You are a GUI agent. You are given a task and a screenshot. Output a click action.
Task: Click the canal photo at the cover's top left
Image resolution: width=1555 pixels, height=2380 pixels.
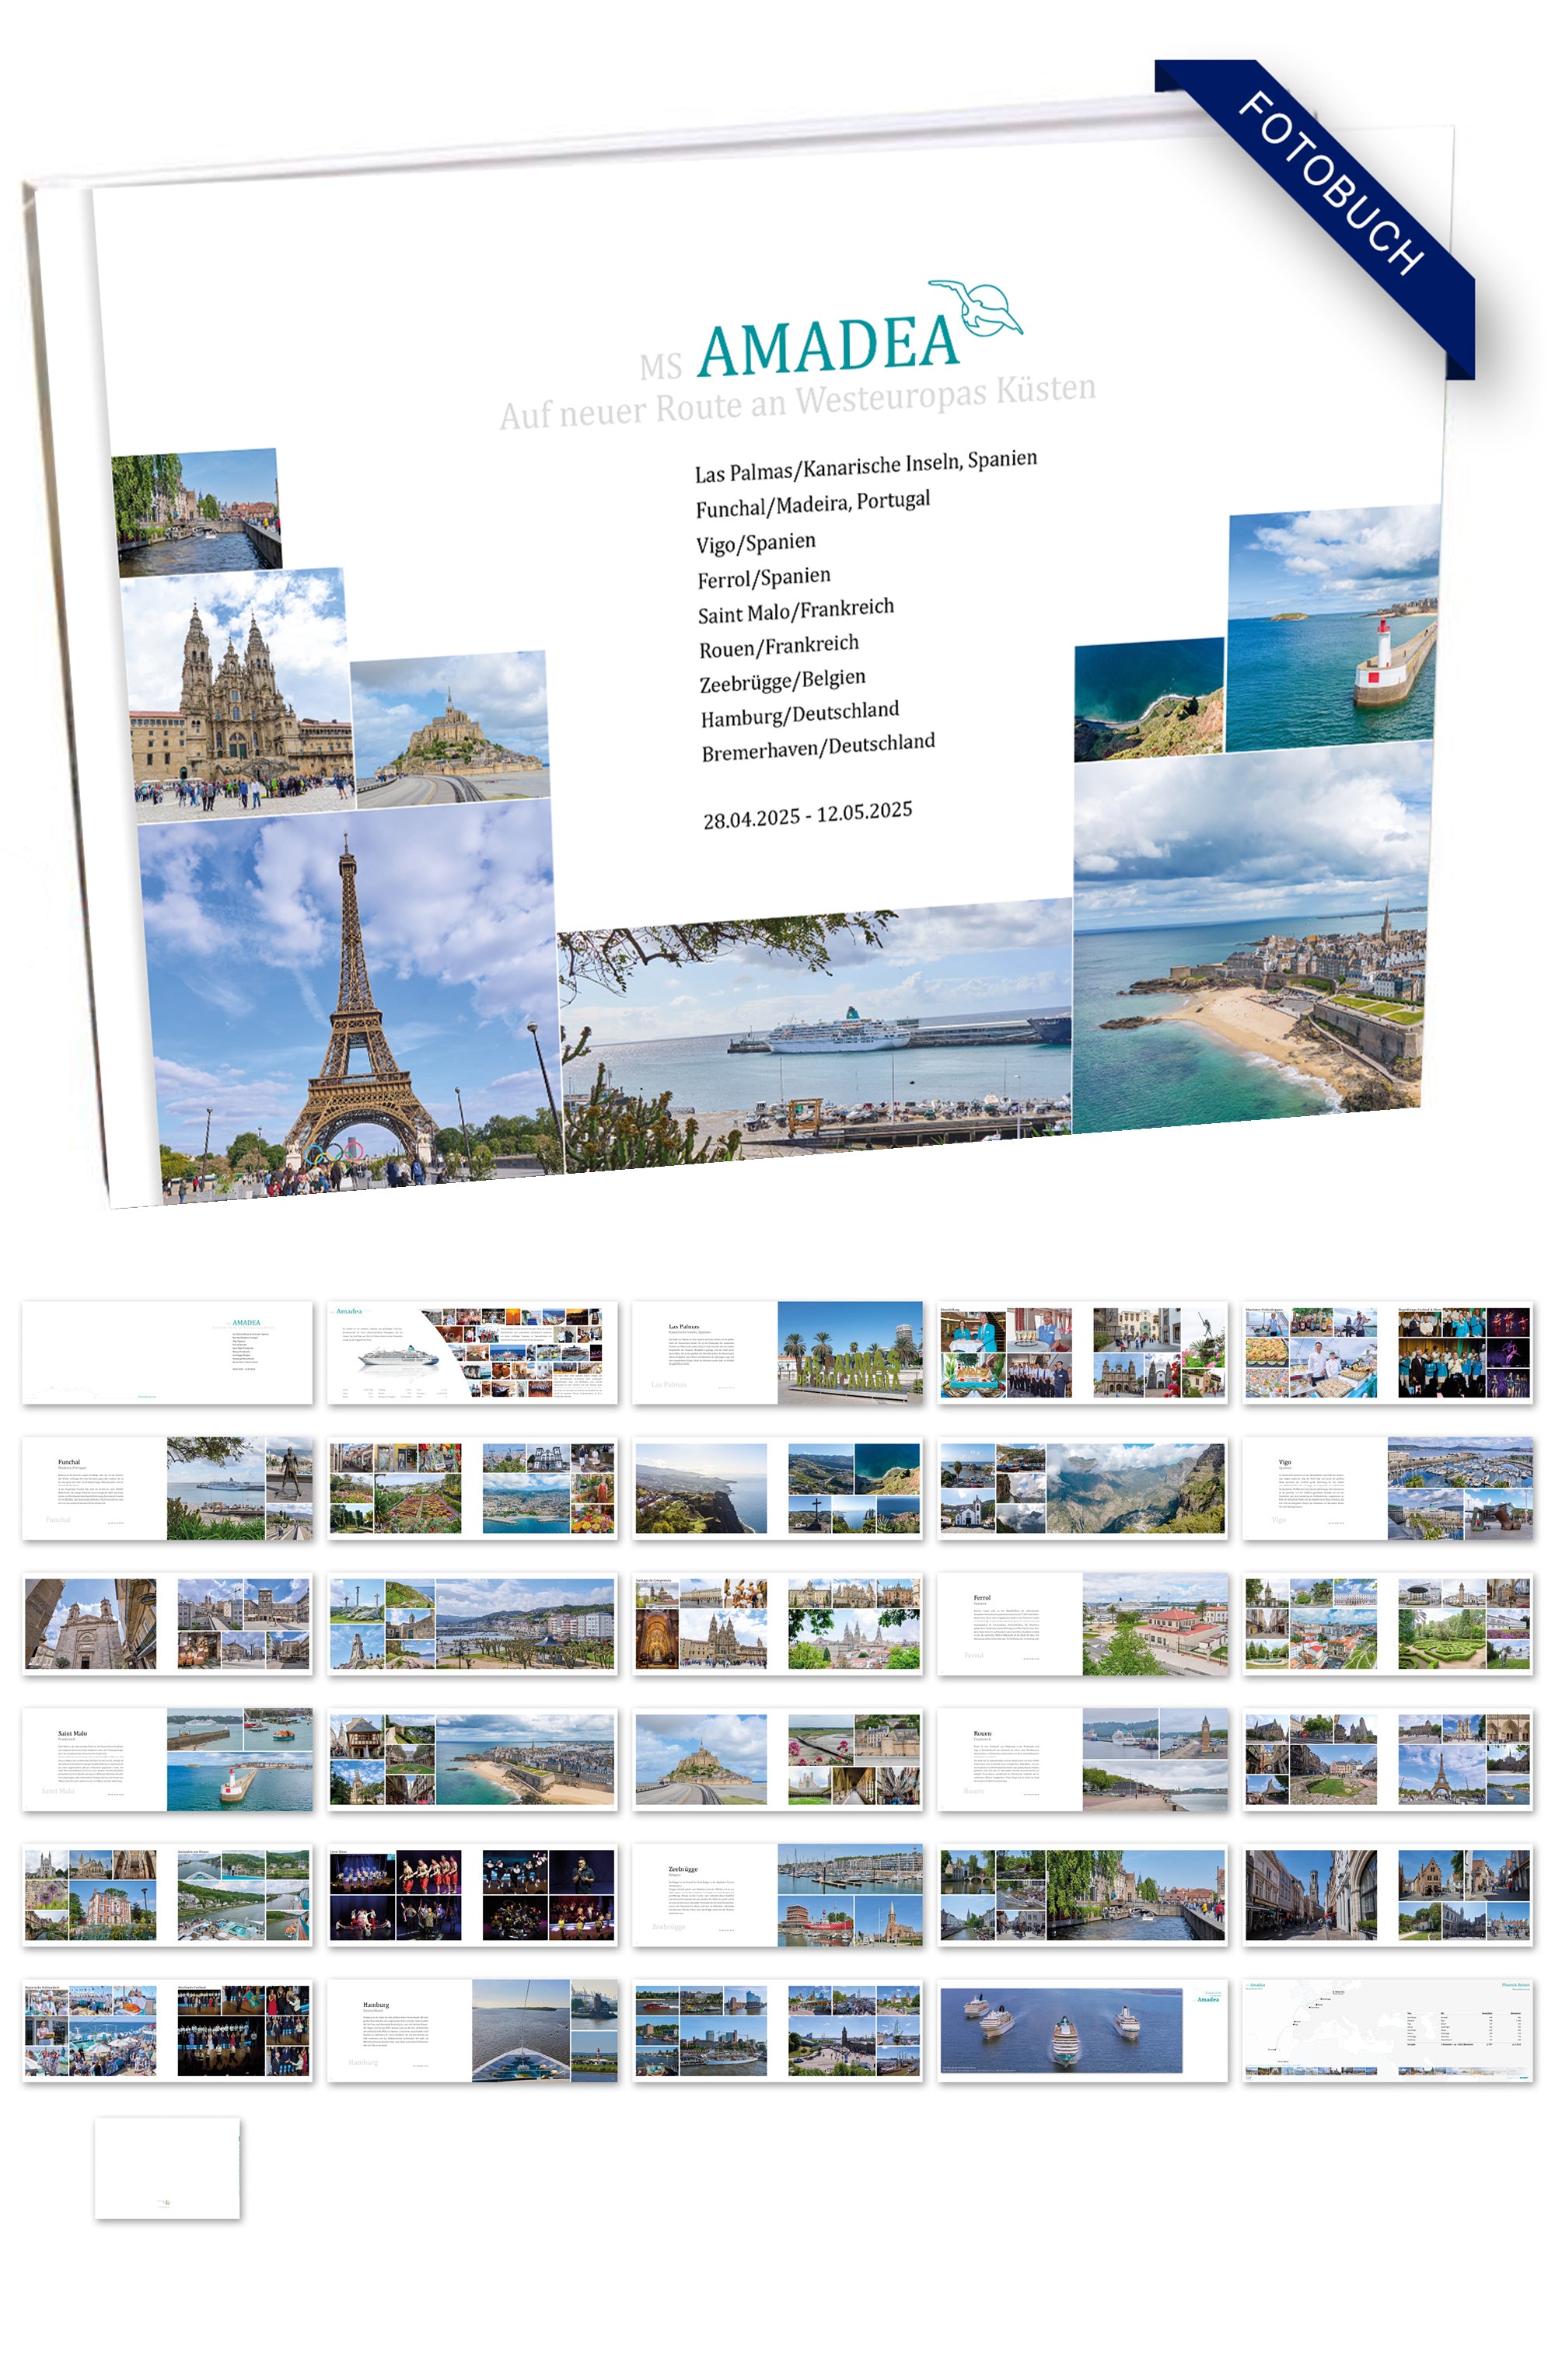pos(196,512)
